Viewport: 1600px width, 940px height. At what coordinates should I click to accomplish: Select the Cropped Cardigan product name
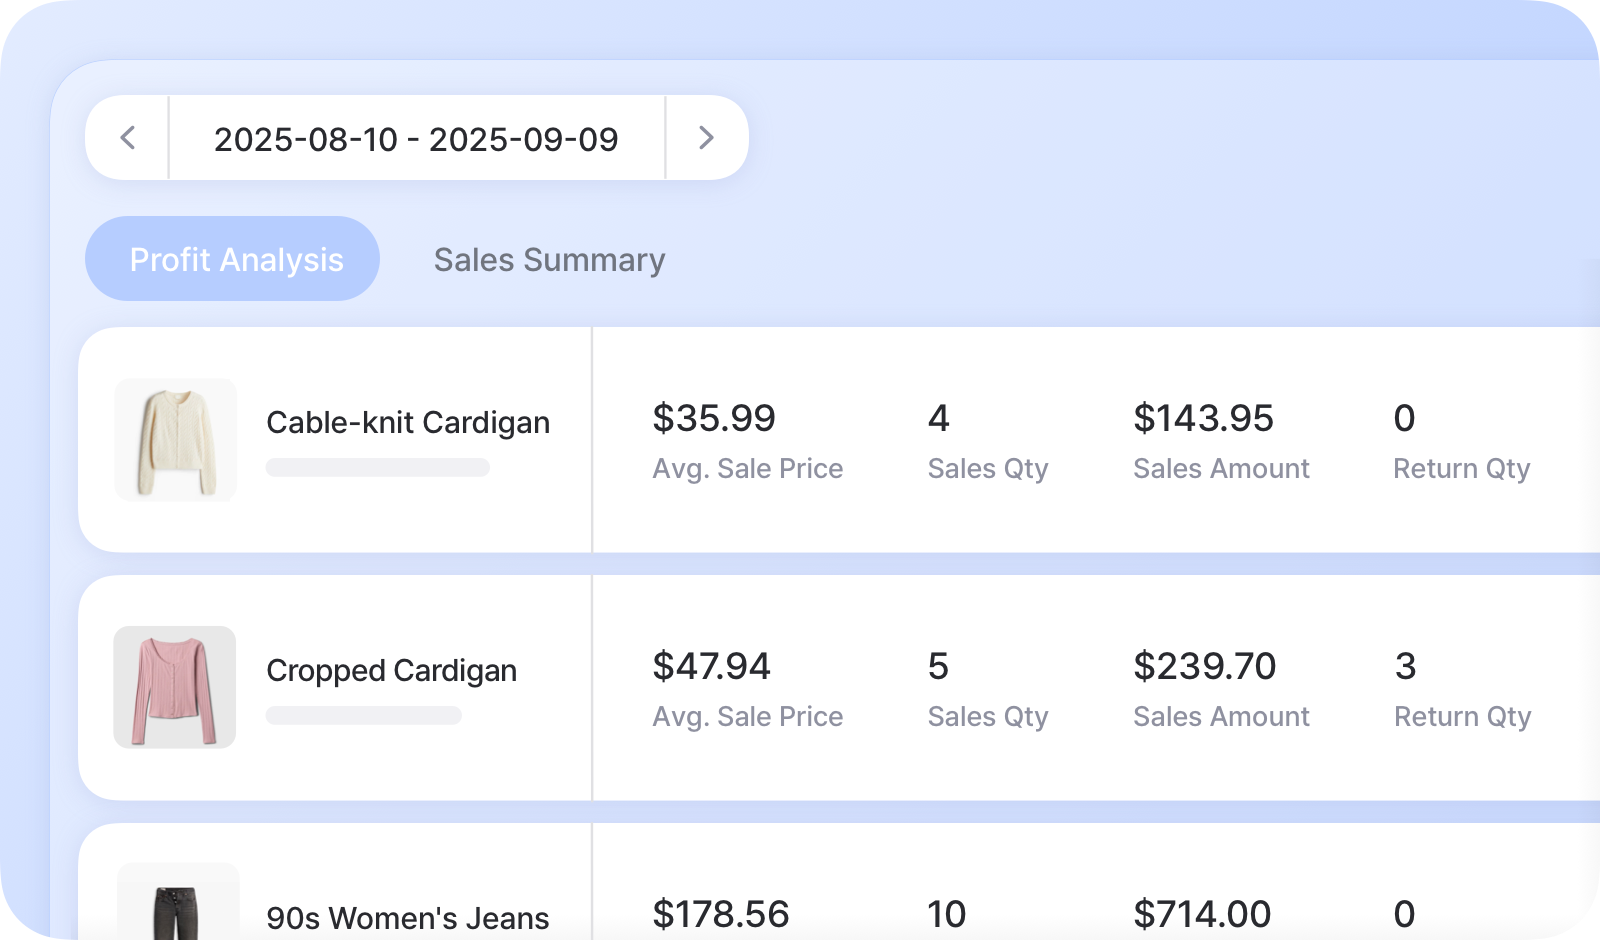tap(391, 670)
